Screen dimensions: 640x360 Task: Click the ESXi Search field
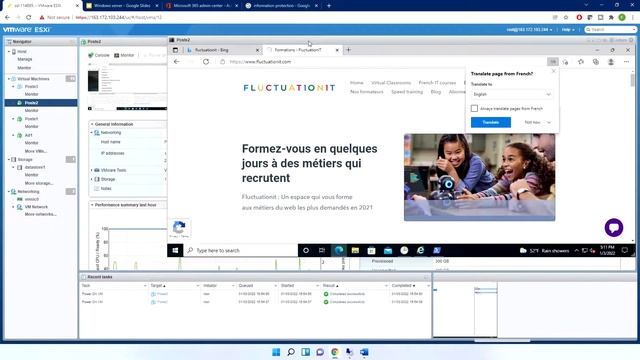click(611, 30)
